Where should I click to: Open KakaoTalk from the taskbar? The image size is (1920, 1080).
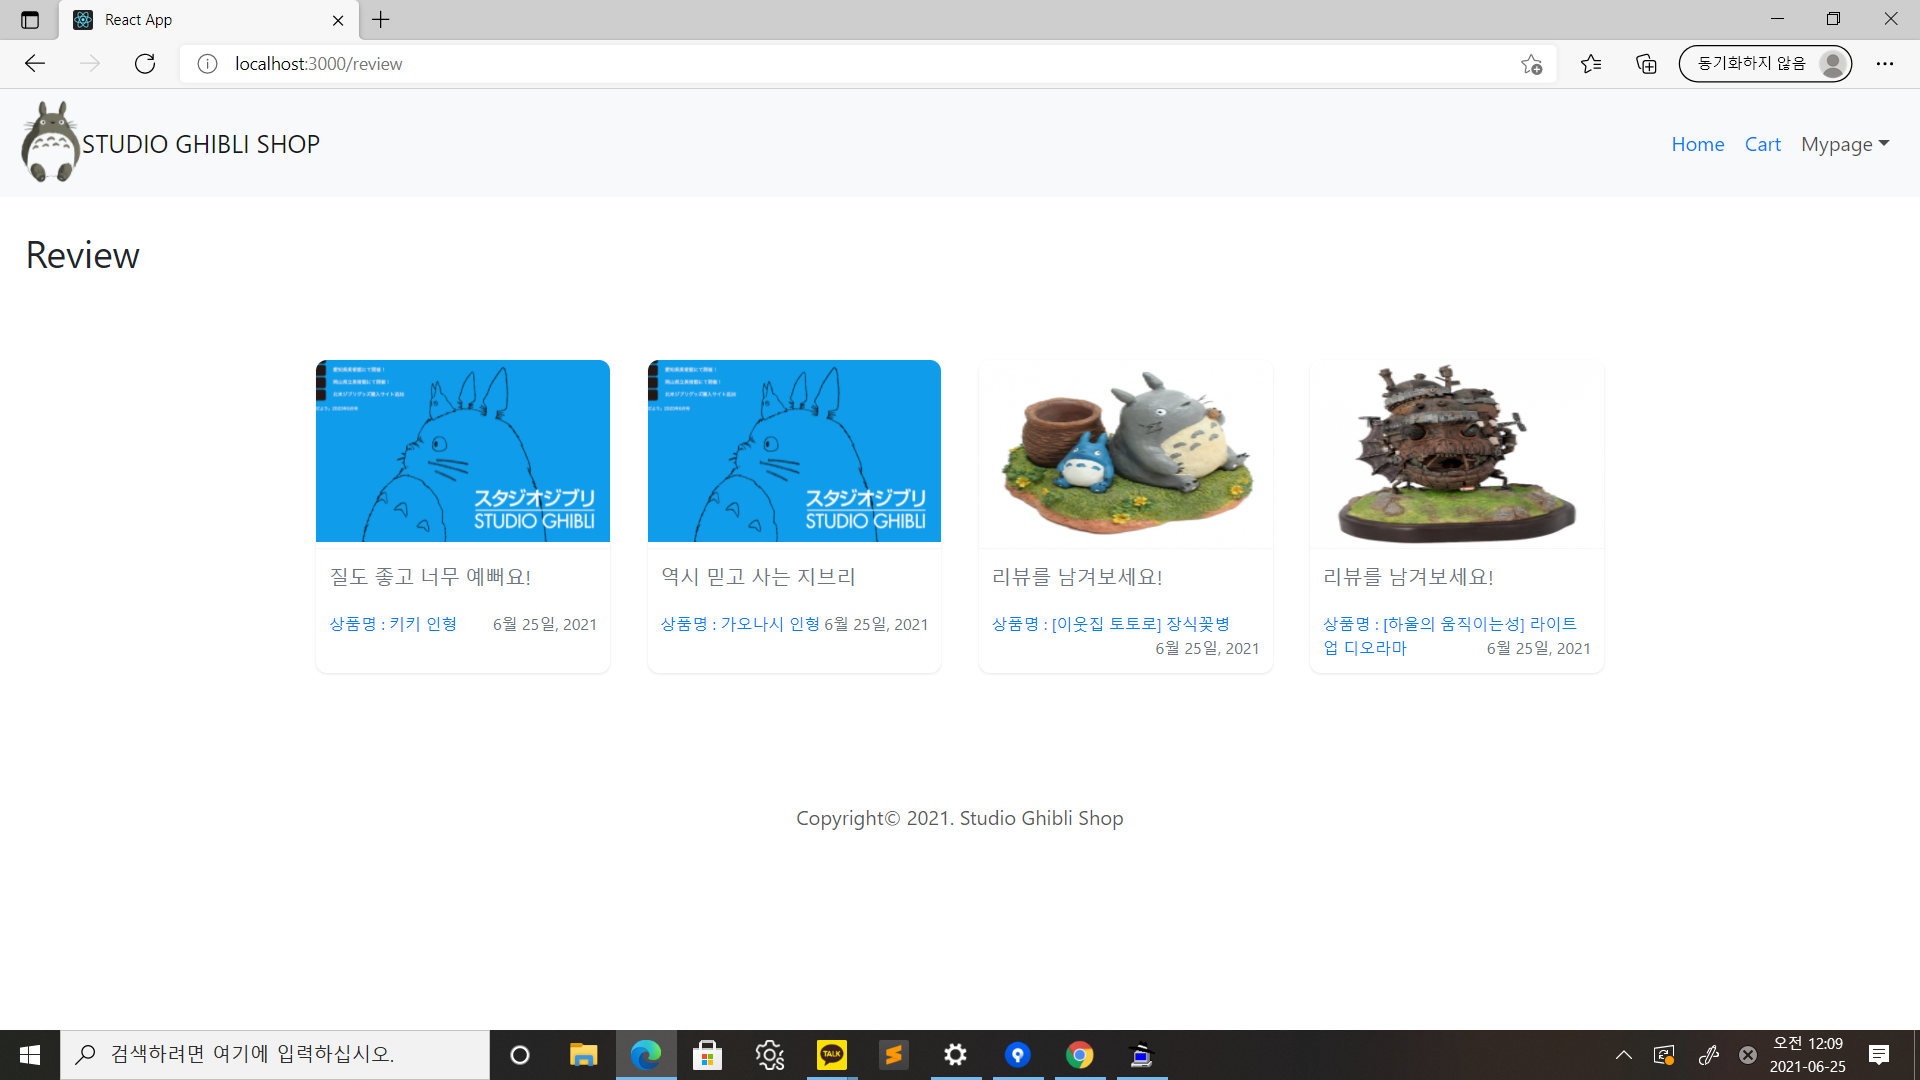[x=831, y=1054]
